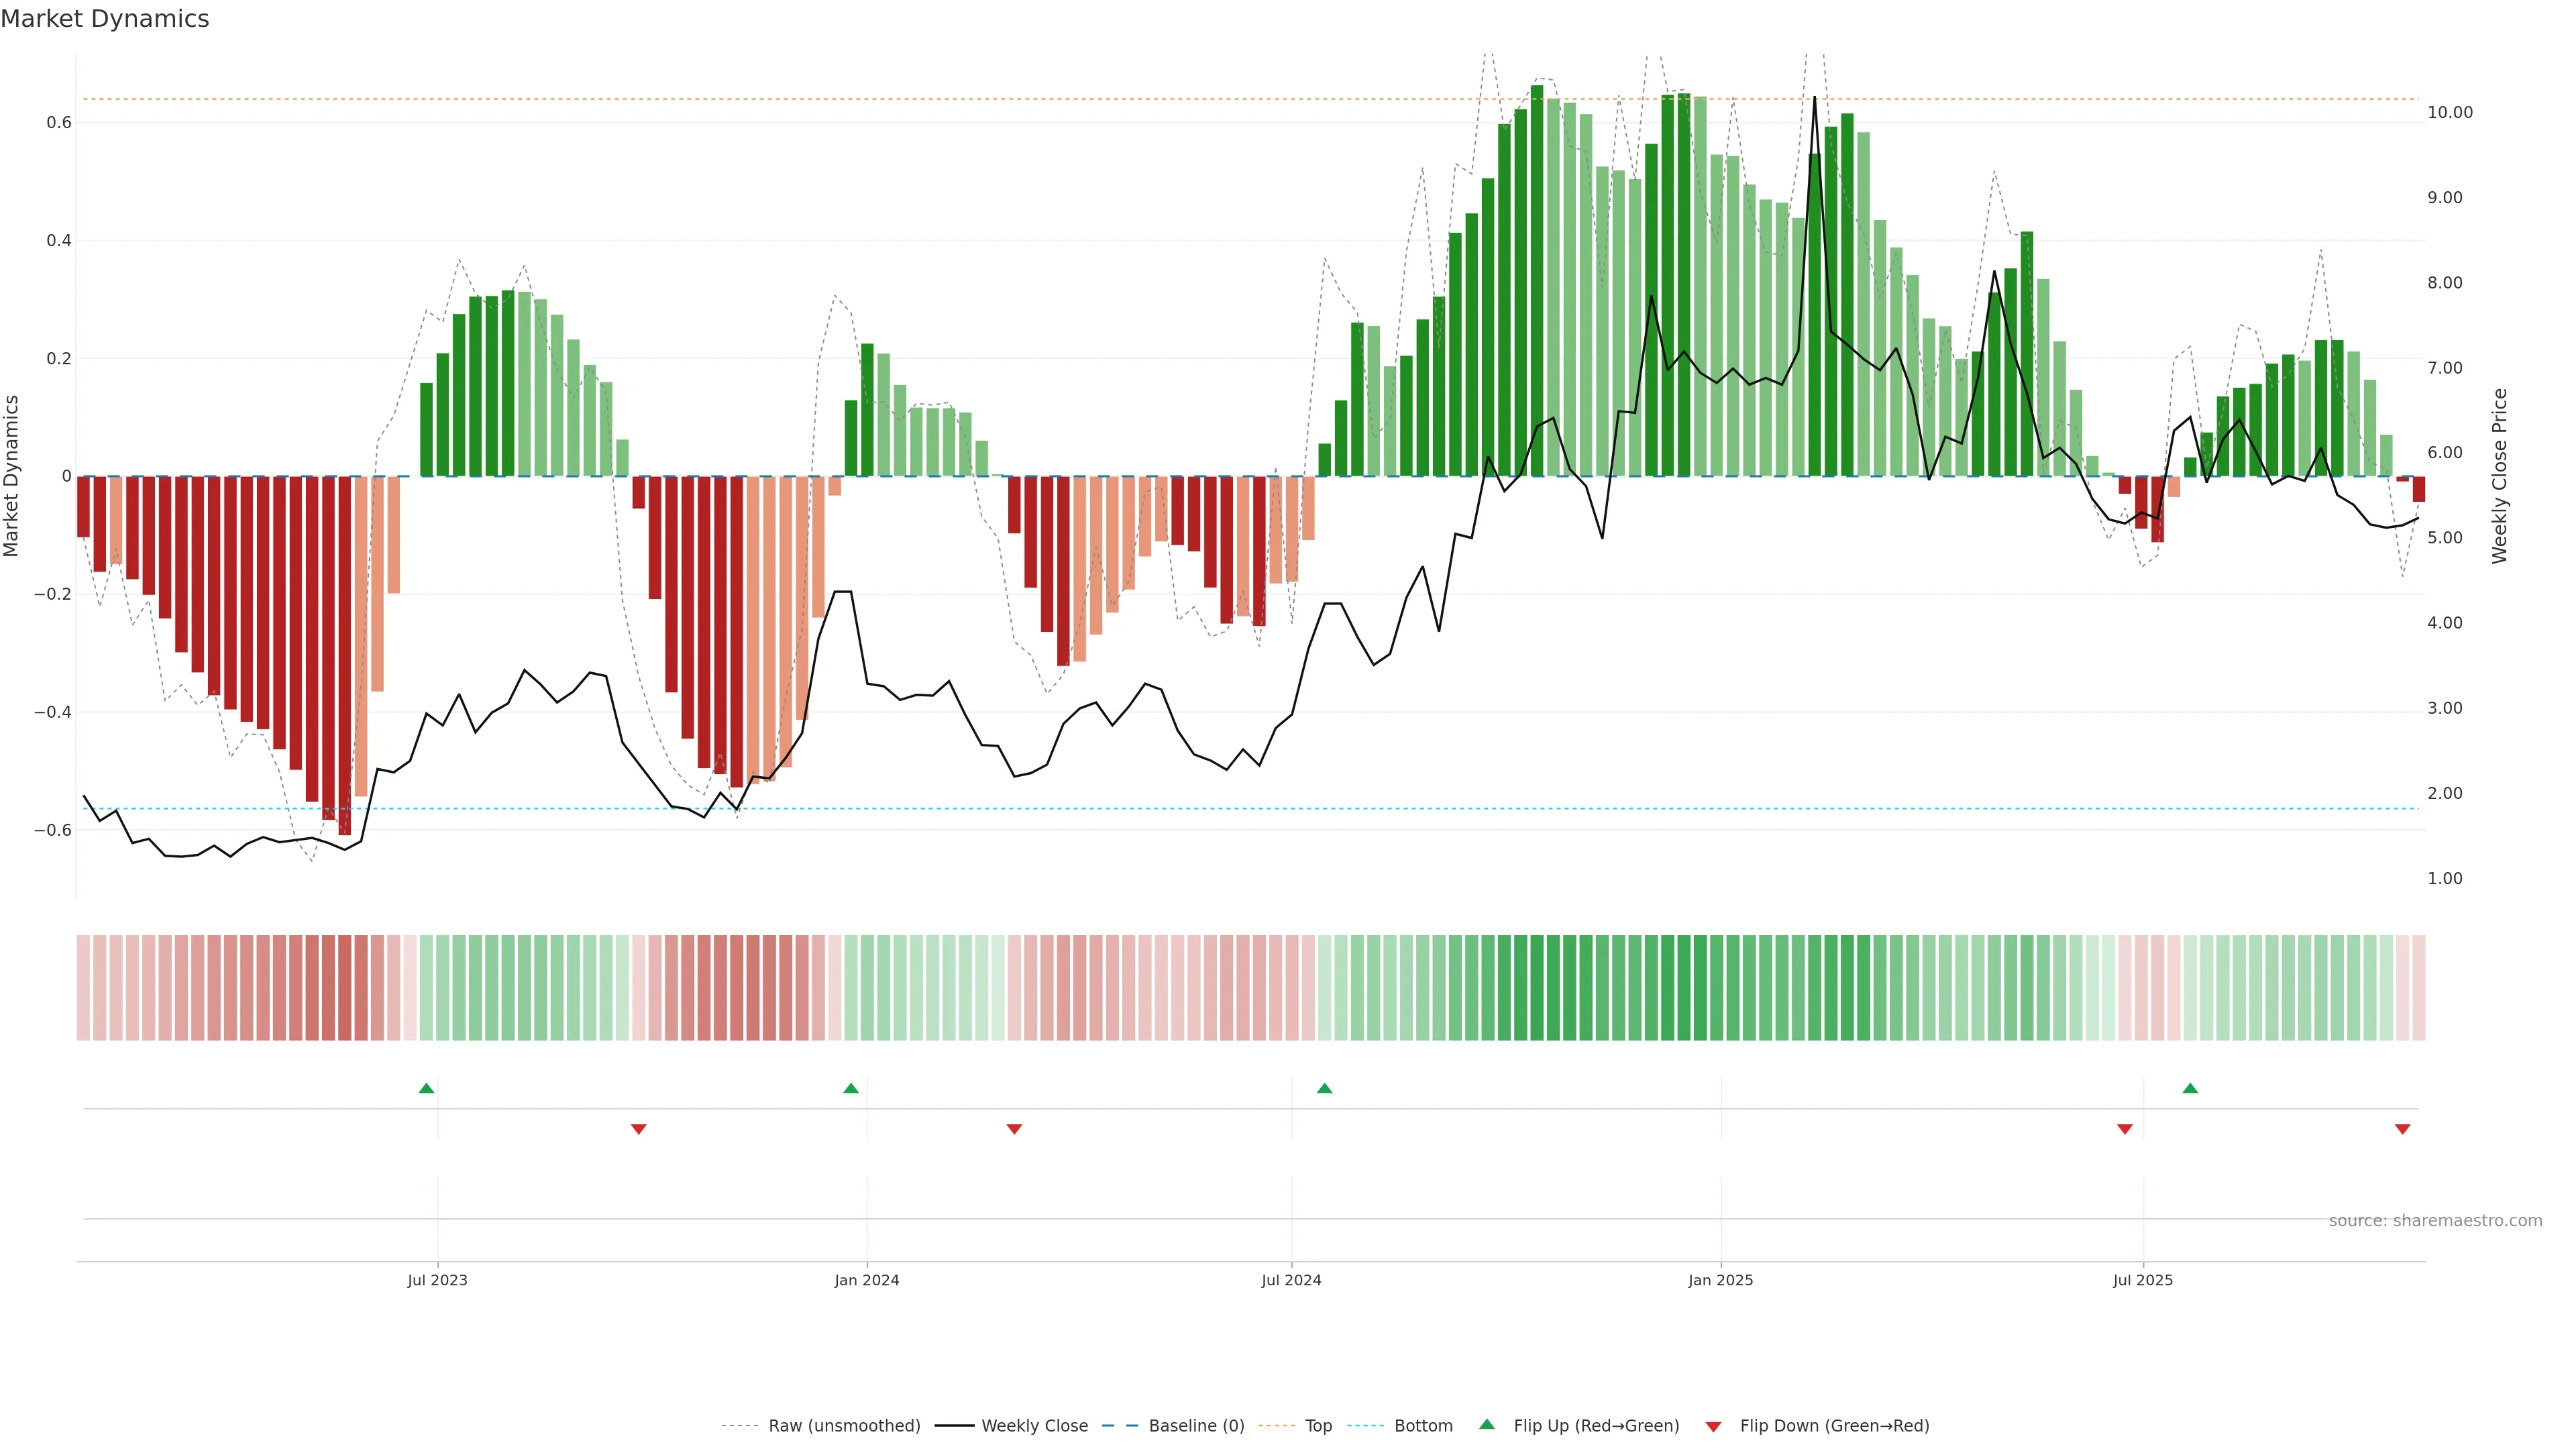Click the Jul 2025 x-axis label
This screenshot has width=2576, height=1449.
[2143, 1280]
